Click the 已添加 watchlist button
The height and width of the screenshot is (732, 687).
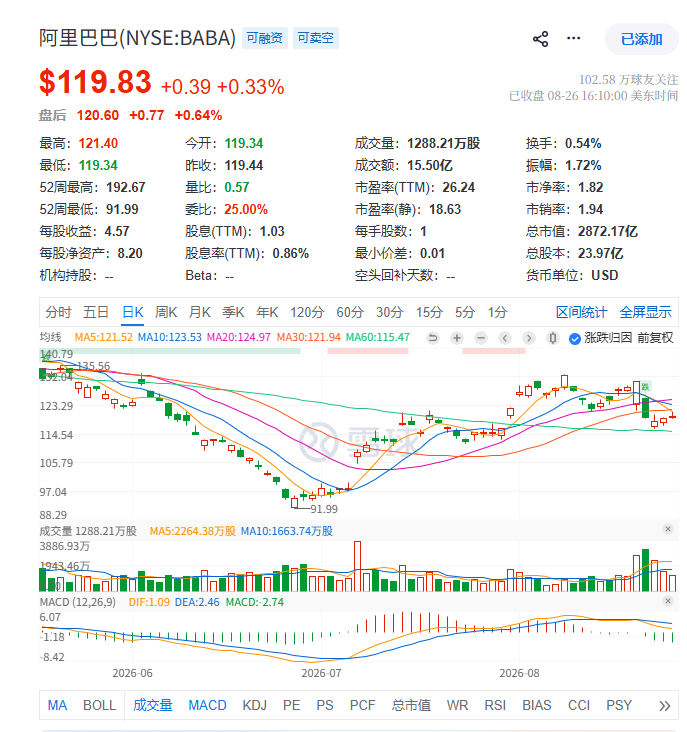click(642, 39)
